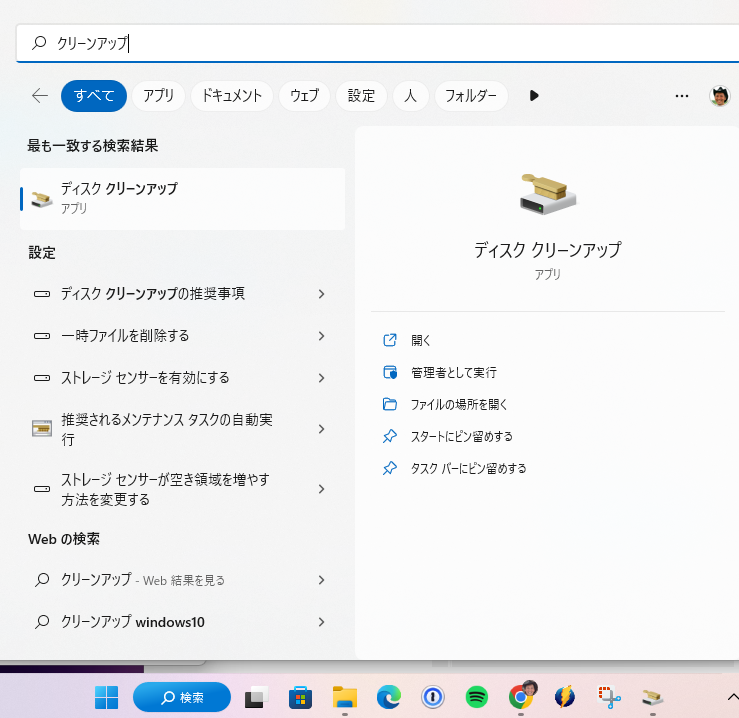Click the Windows Start button

tap(106, 697)
